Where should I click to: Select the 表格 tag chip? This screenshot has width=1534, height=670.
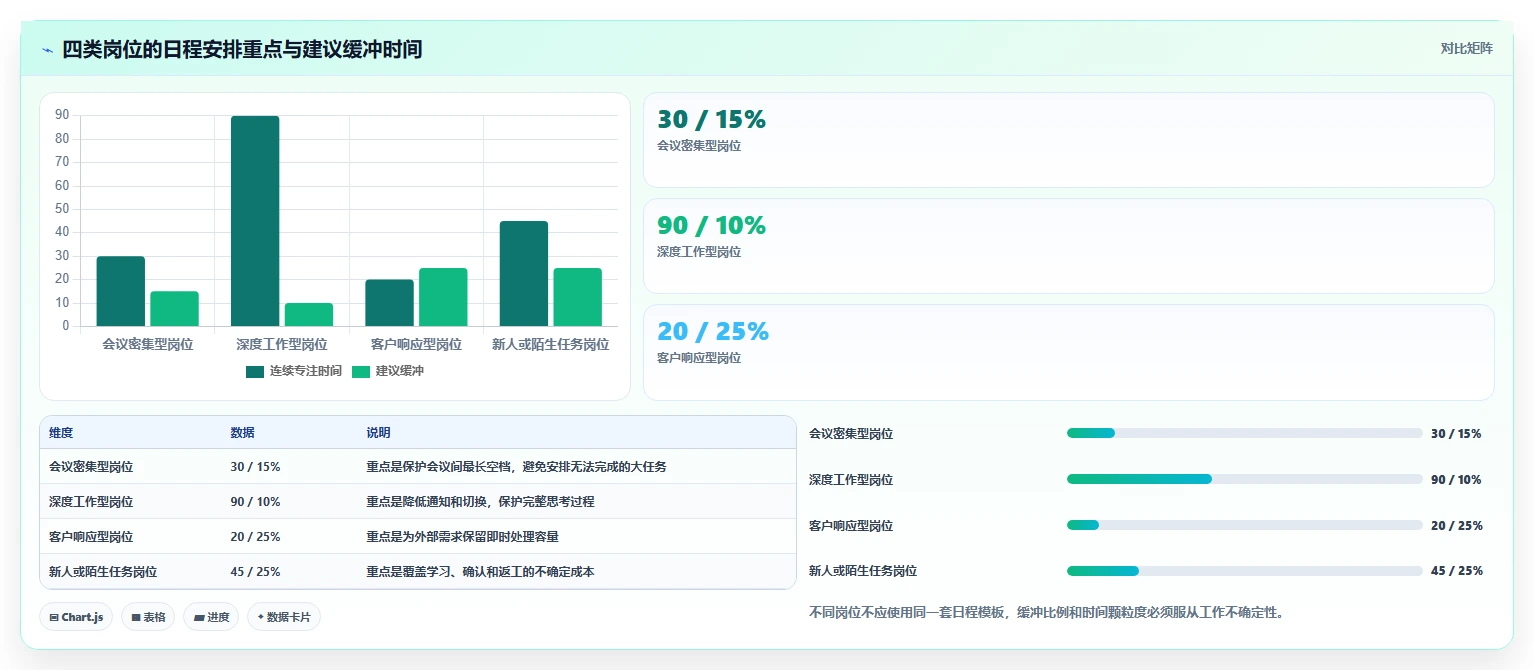(x=148, y=617)
